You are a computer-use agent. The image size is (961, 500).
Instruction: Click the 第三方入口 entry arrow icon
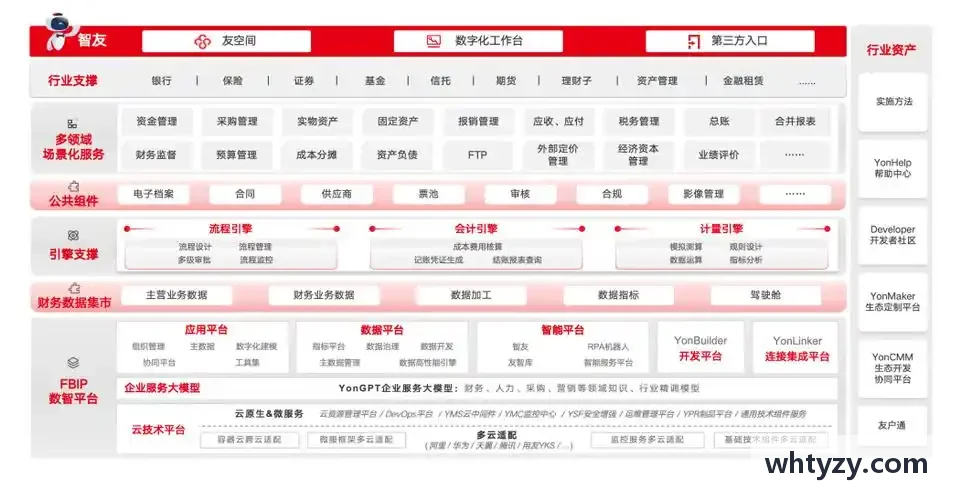[694, 42]
